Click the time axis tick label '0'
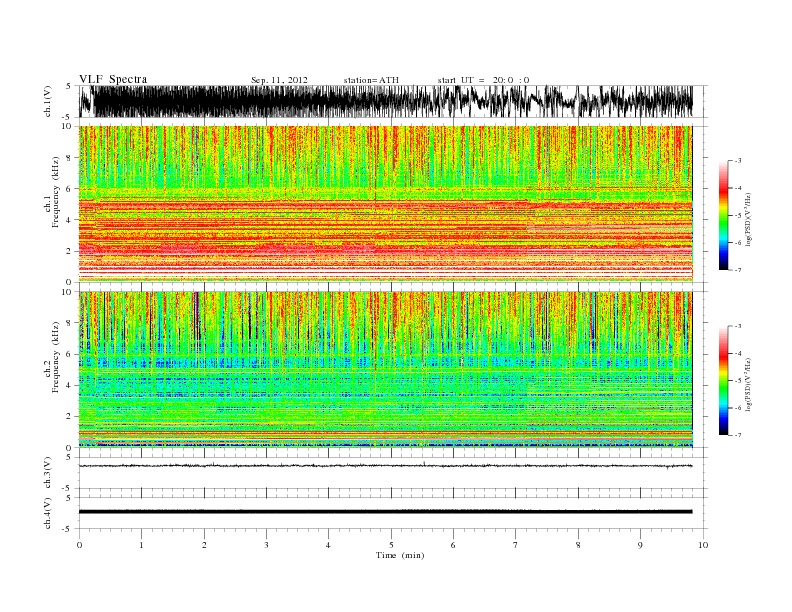Screen dimensions: 792x612 (79, 545)
